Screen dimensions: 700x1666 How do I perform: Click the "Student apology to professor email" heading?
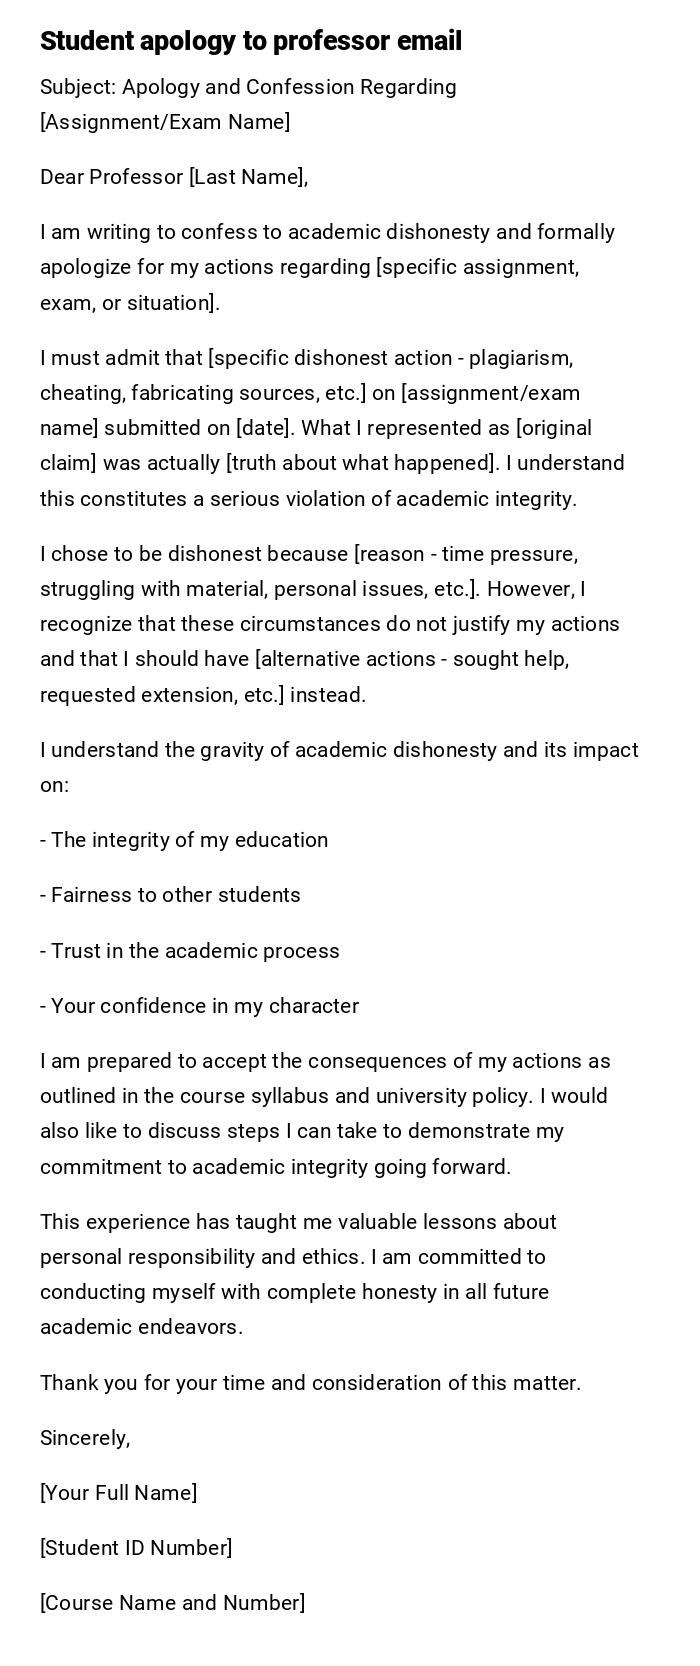point(251,41)
